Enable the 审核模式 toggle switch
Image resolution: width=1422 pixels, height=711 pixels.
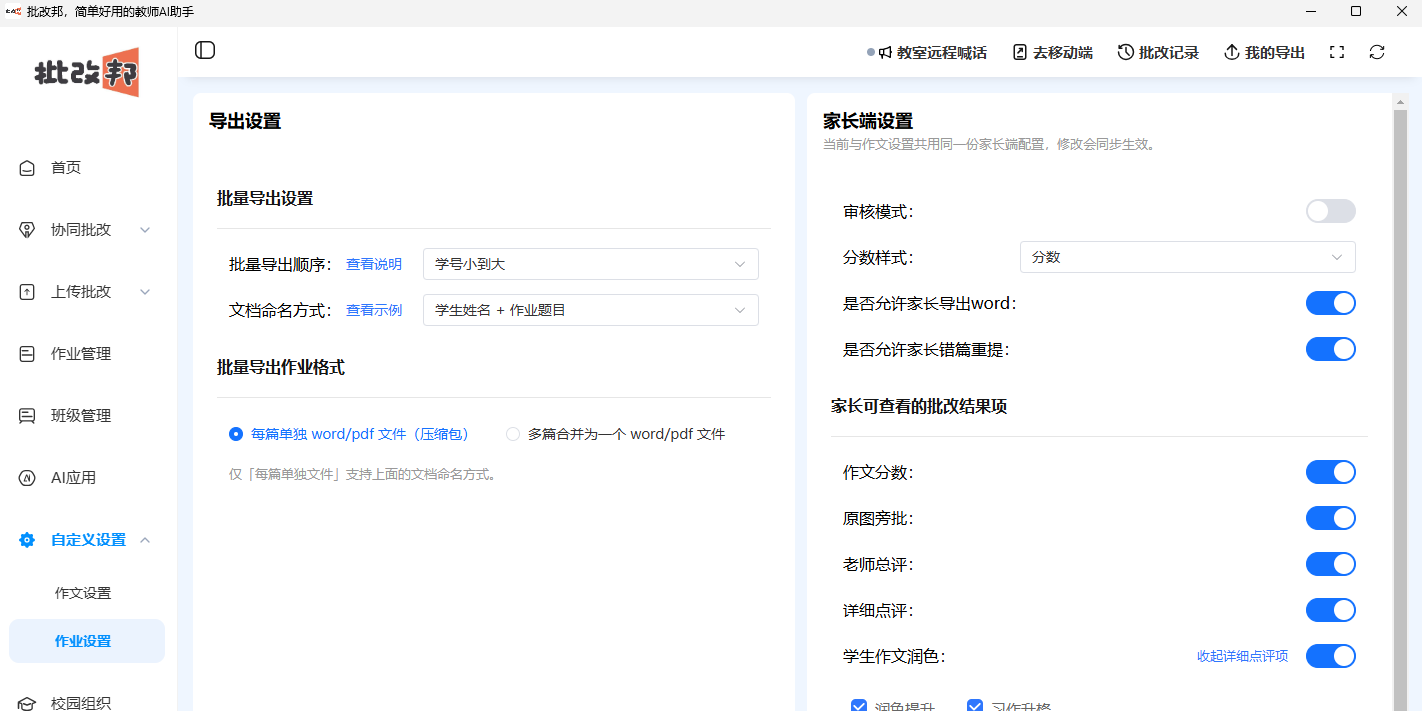[x=1331, y=211]
